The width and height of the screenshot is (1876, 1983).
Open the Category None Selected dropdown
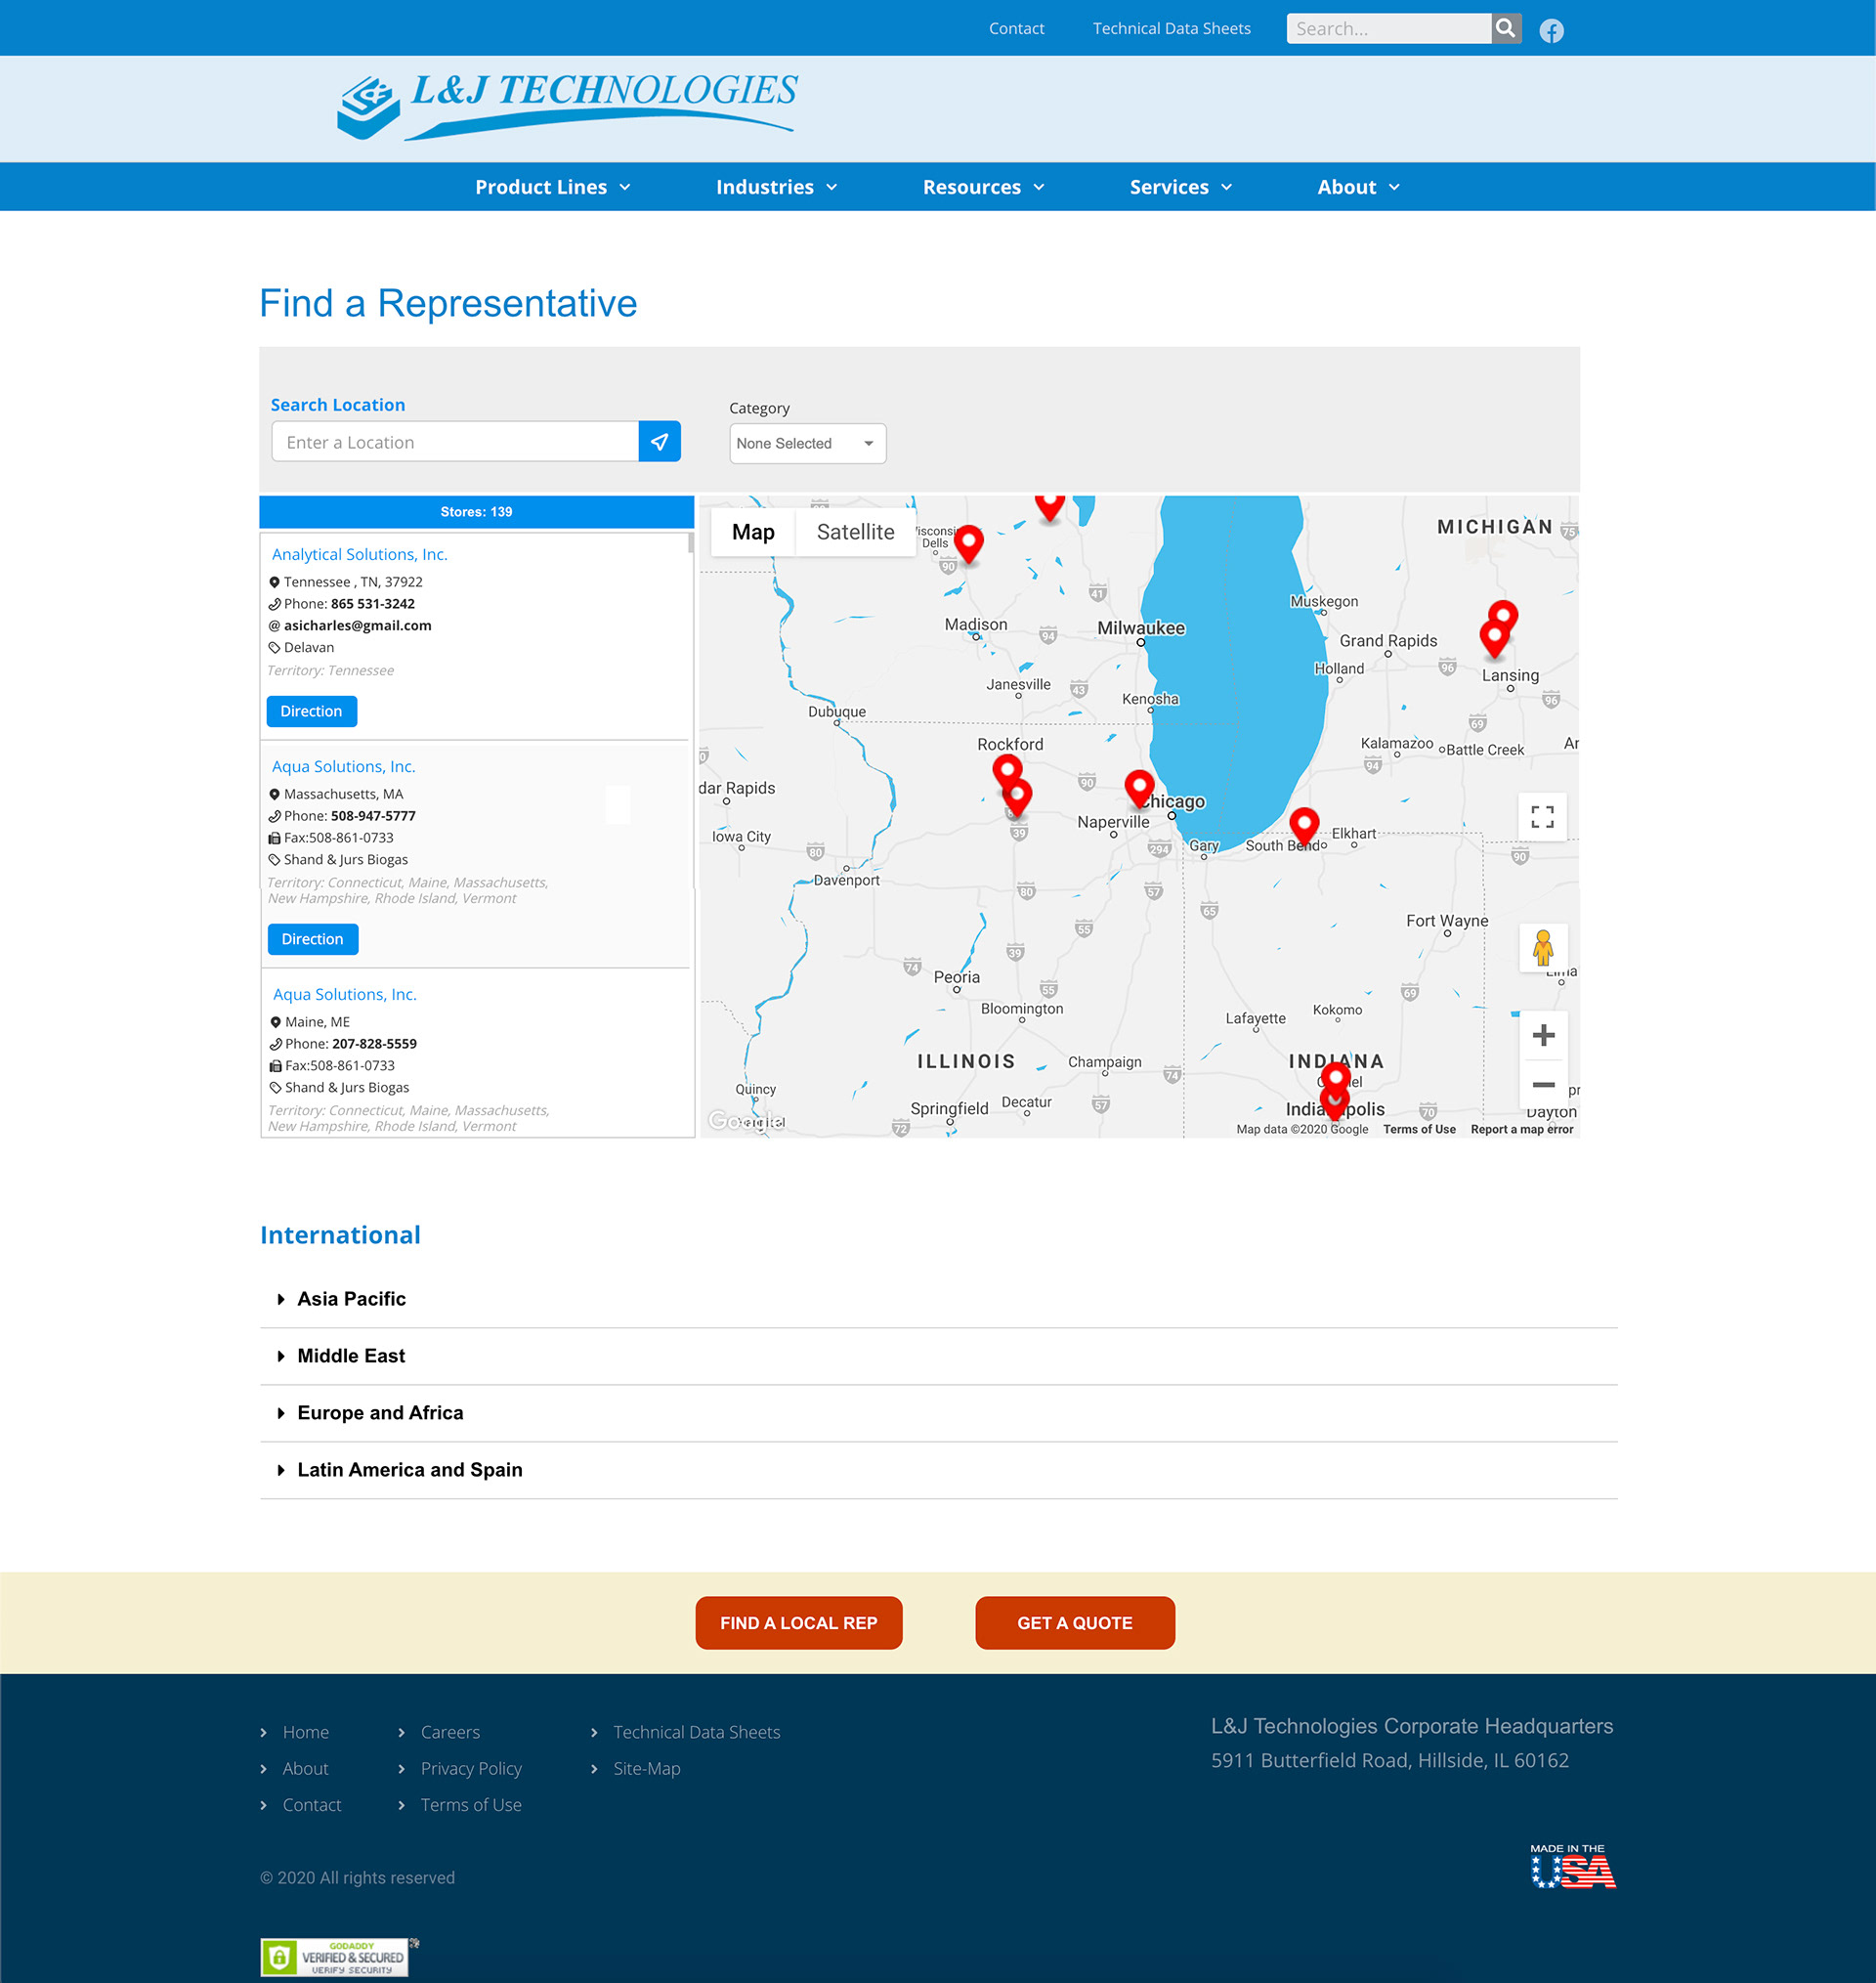(807, 443)
